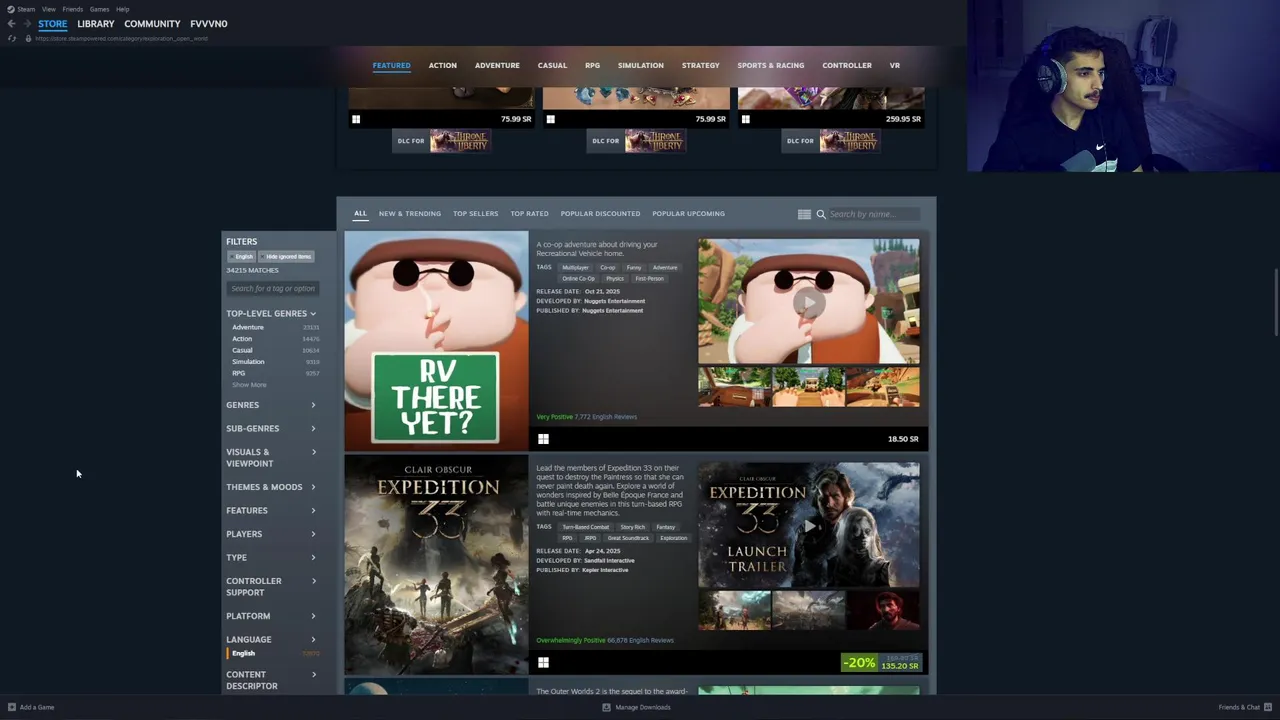The image size is (1280, 720).
Task: Select the Popular Upcoming tab
Action: (688, 214)
